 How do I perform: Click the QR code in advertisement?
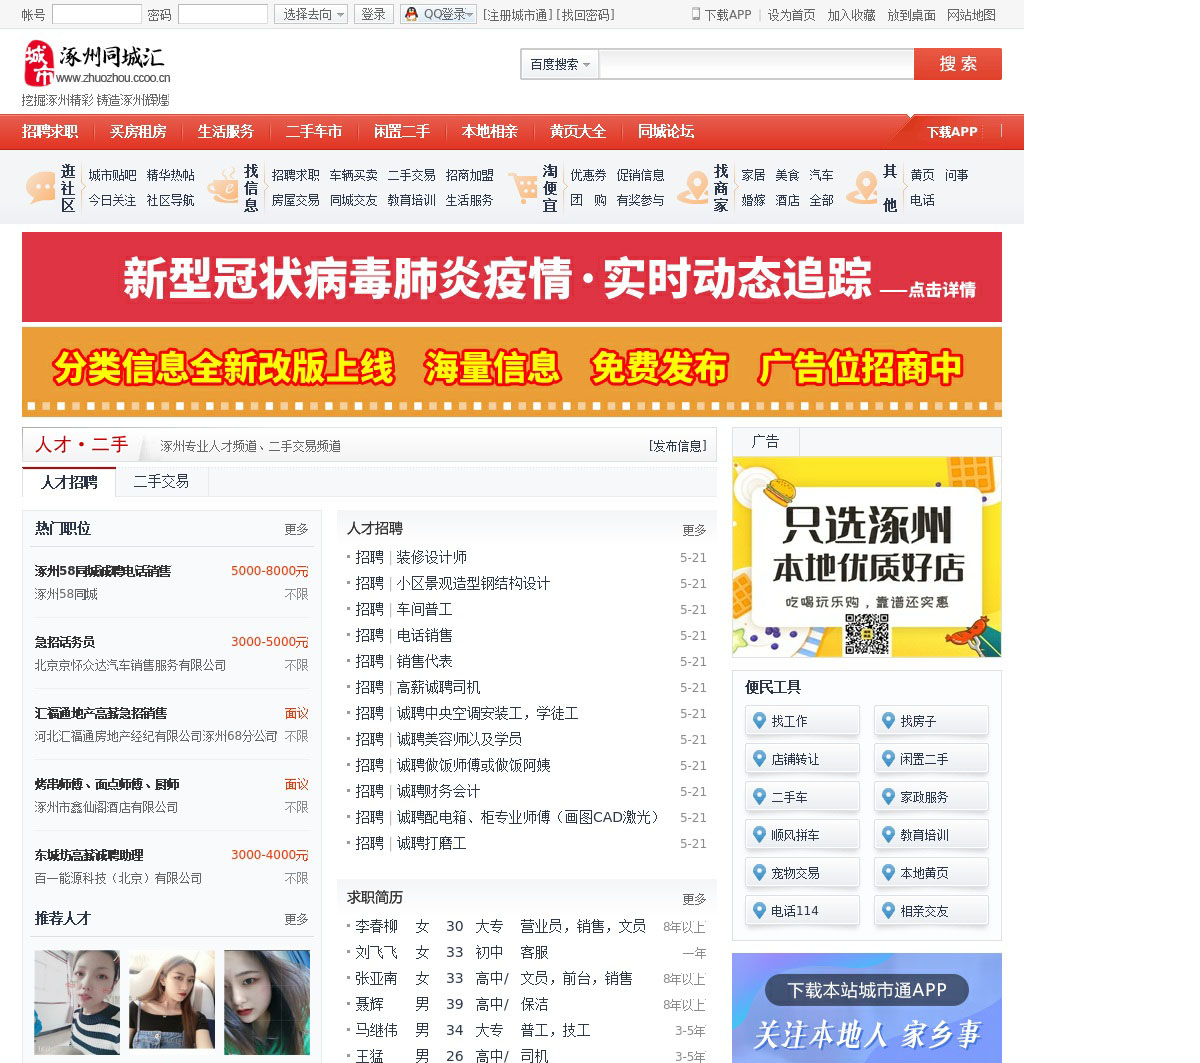[866, 633]
